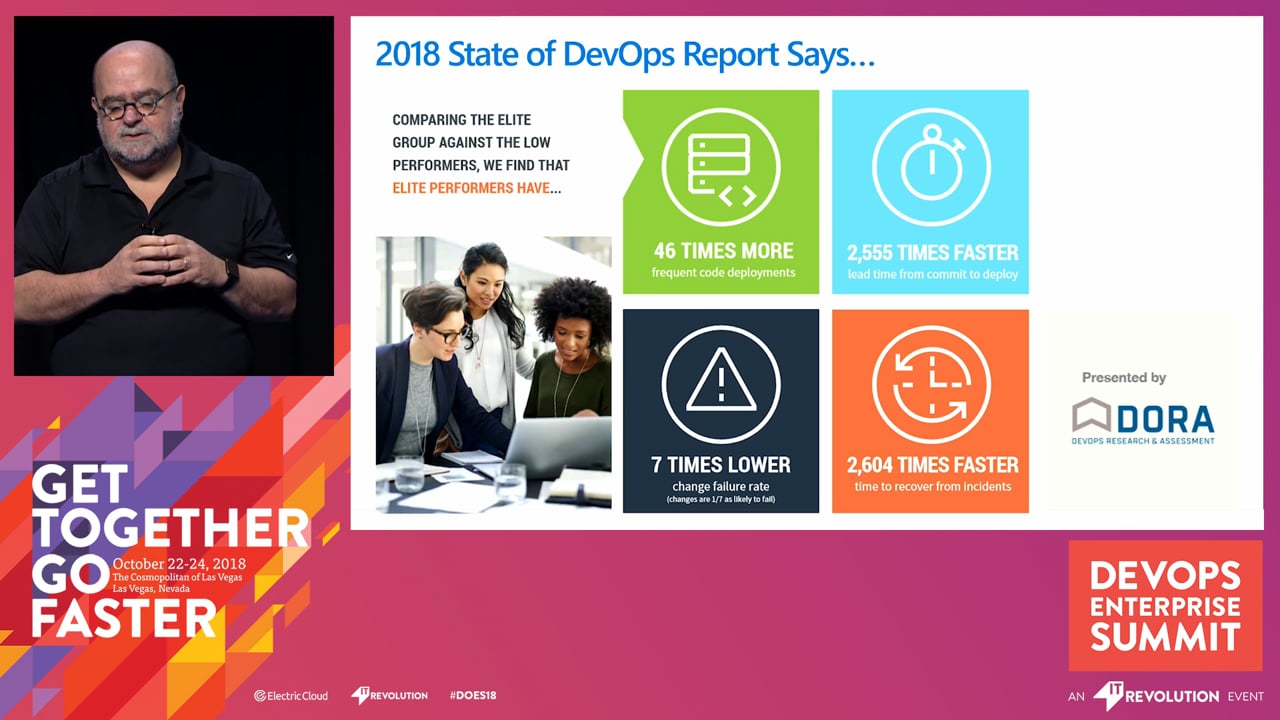This screenshot has height=720, width=1280.
Task: Click the stopwatch lead time icon
Action: 931,166
